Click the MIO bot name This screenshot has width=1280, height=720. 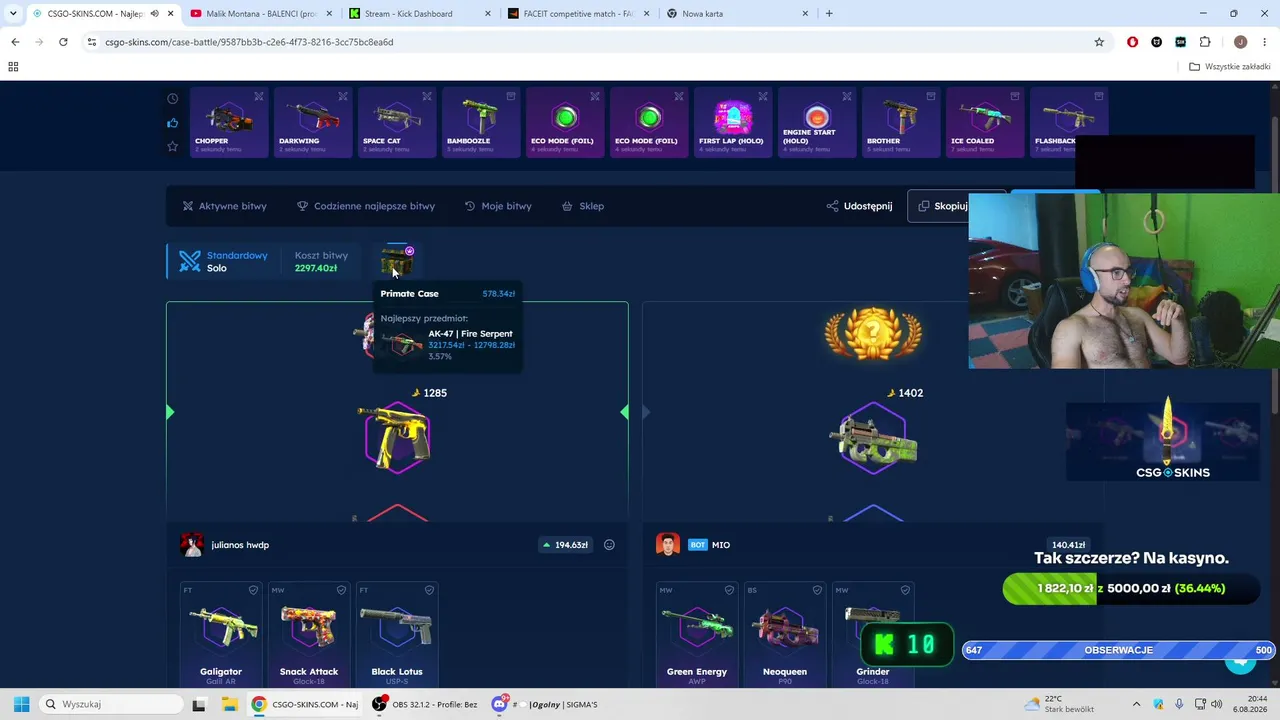click(721, 545)
